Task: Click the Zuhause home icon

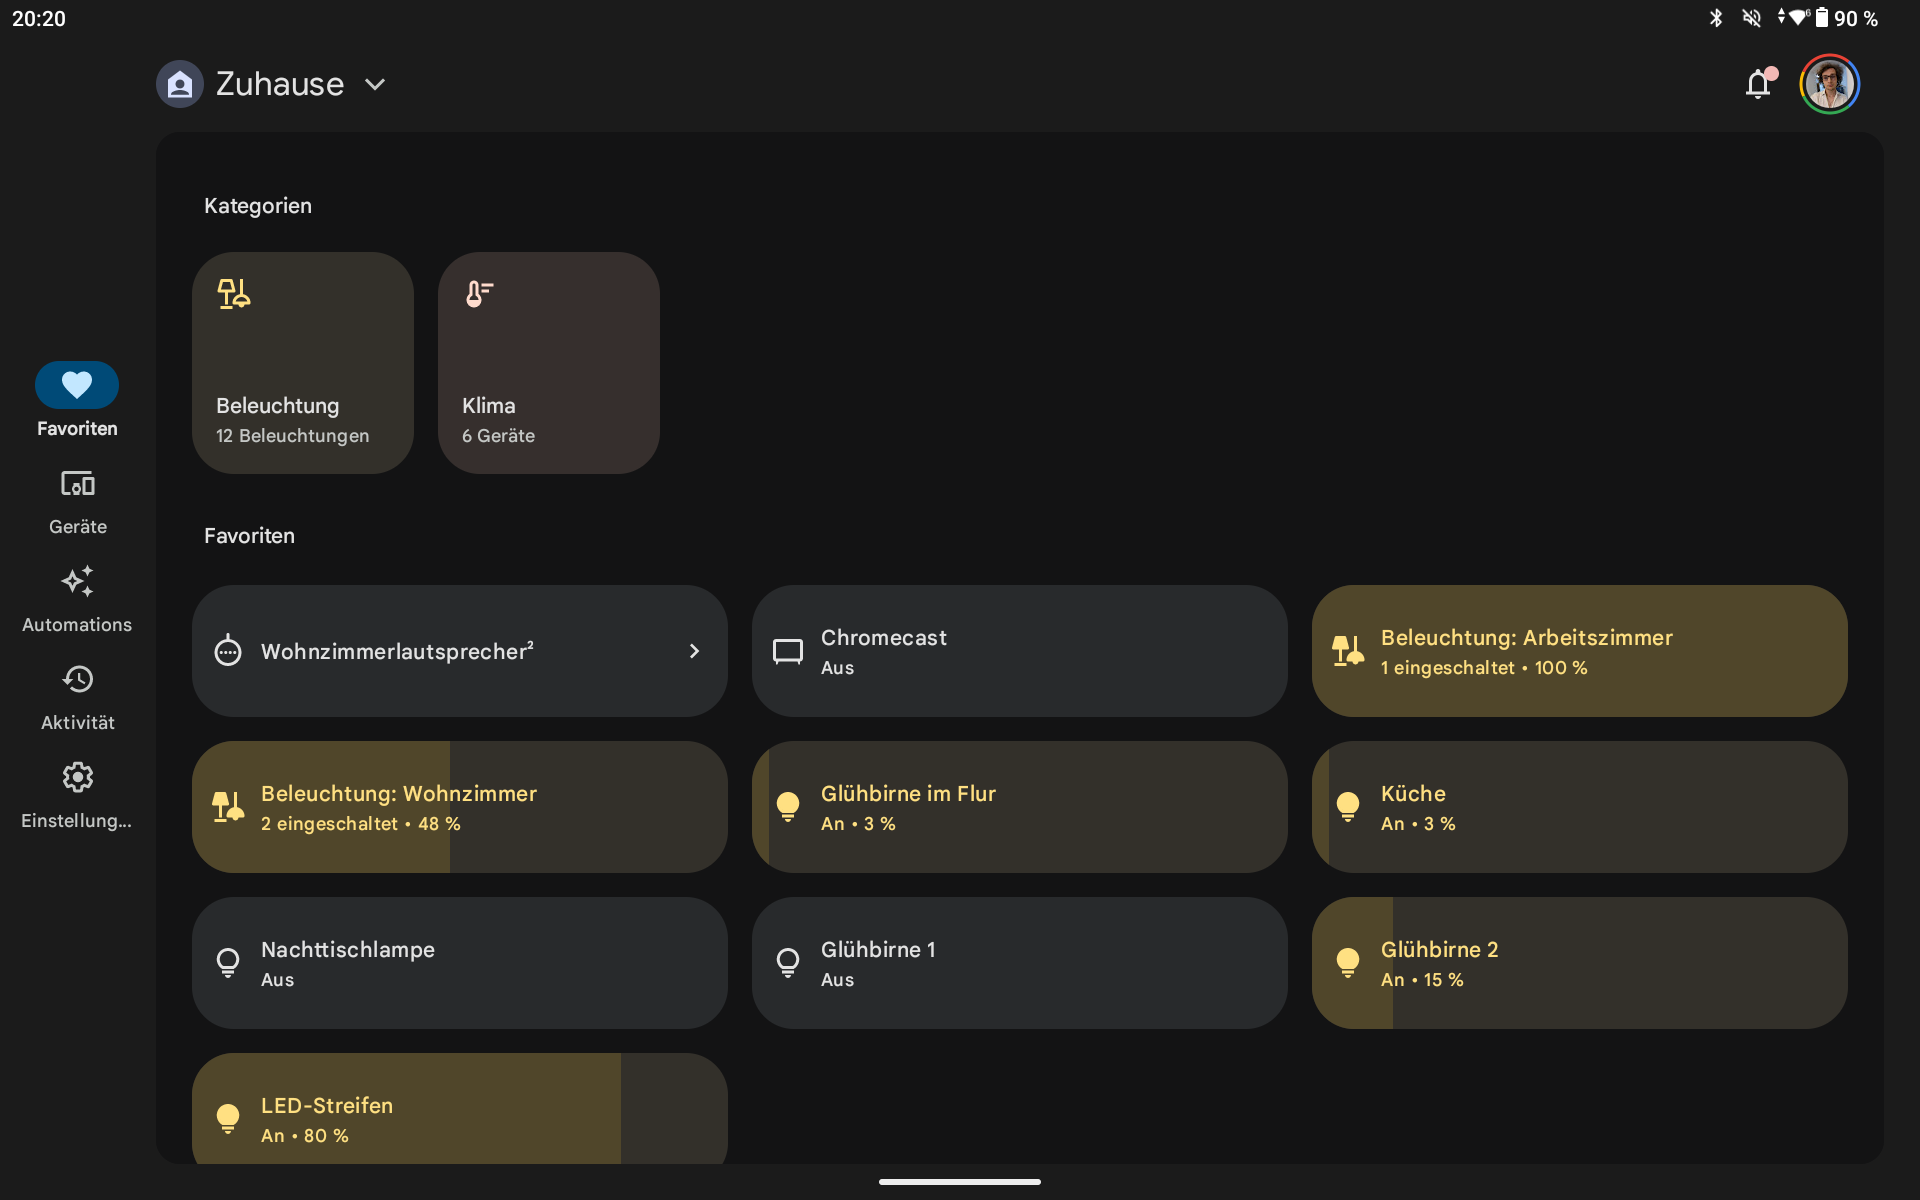Action: (180, 84)
